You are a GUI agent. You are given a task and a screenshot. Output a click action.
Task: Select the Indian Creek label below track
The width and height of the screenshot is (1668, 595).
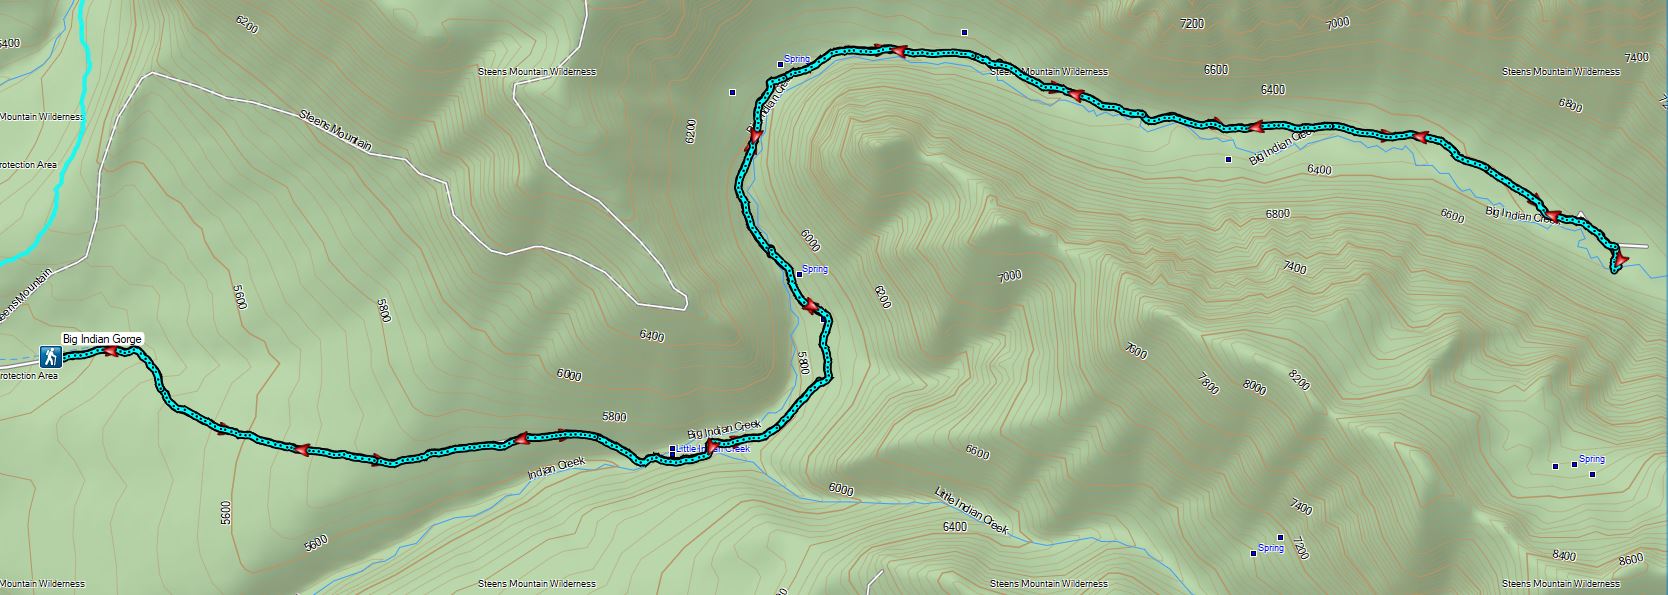556,469
